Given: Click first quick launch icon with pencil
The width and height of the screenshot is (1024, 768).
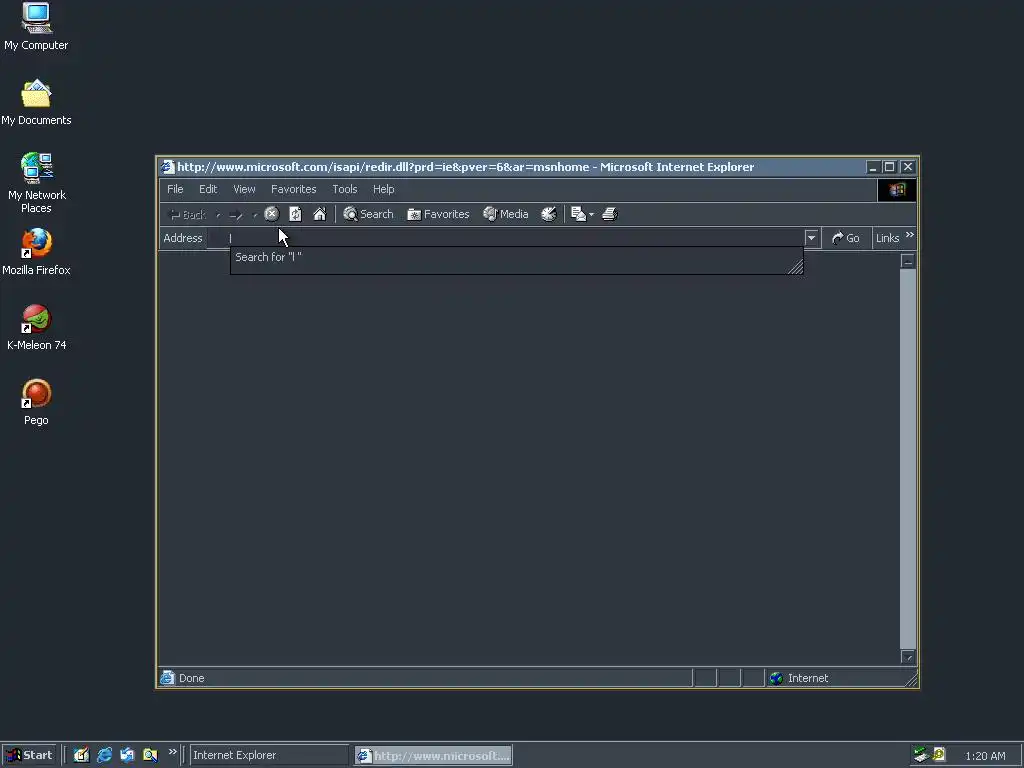Looking at the screenshot, I should click(81, 755).
